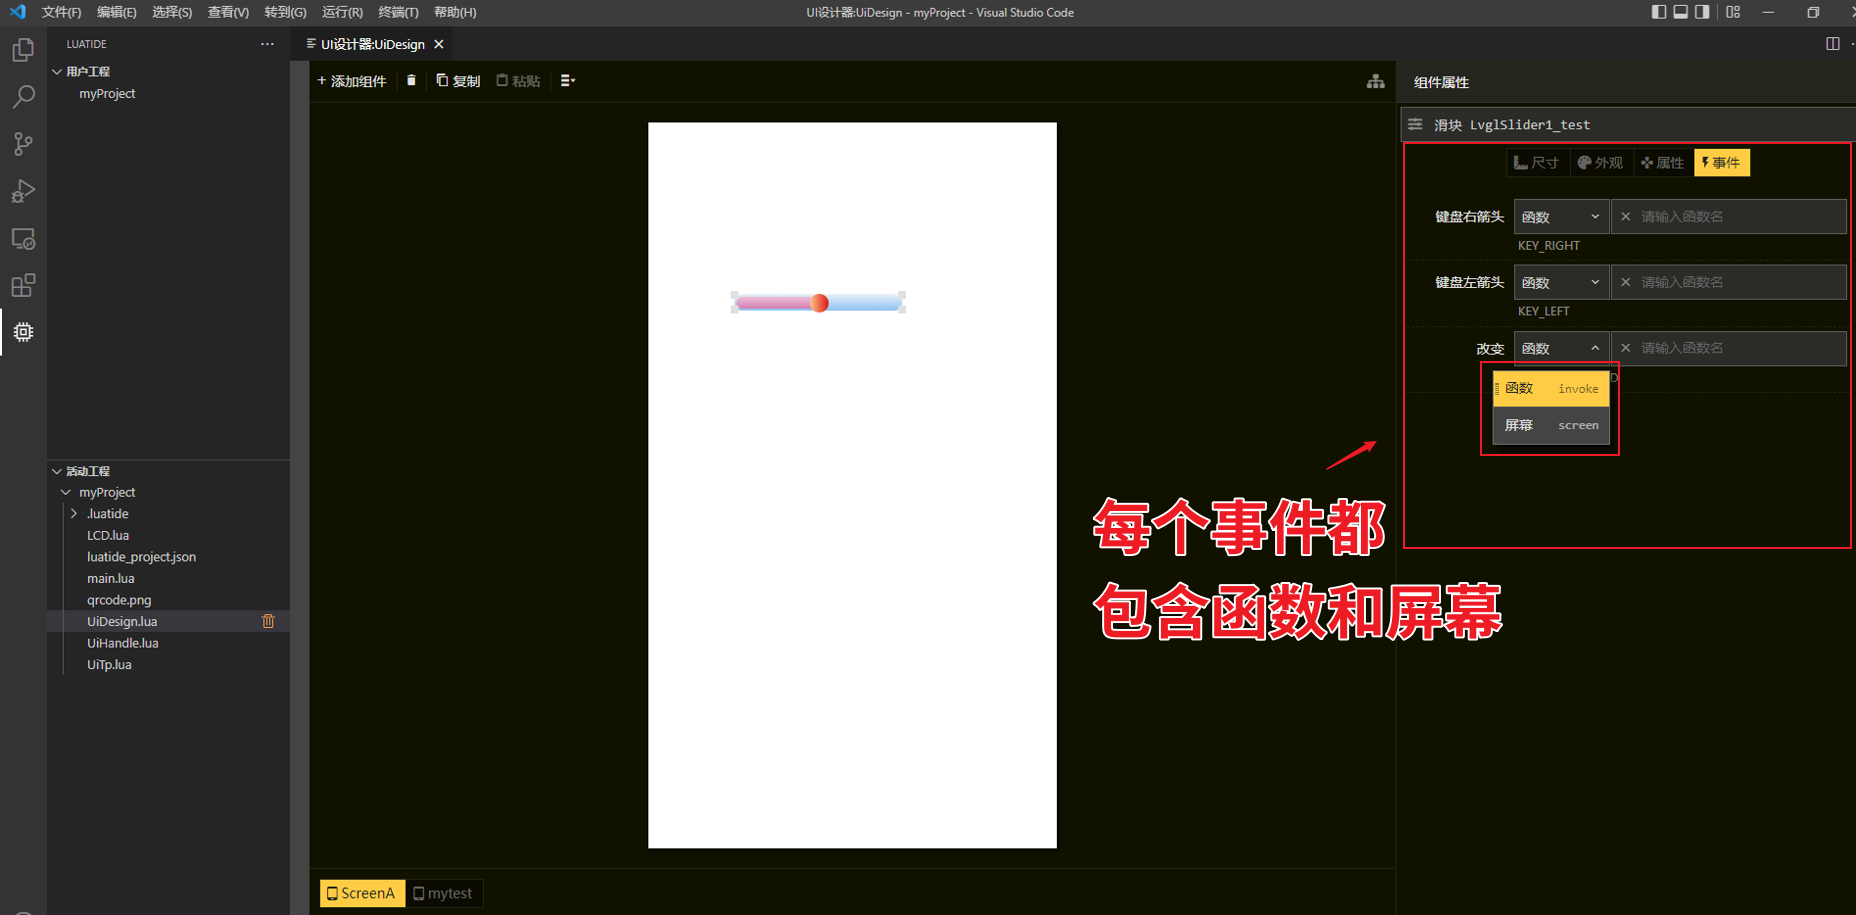The height and width of the screenshot is (915, 1856).
Task: Select the LUATIDE plugin icon in the activity bar
Action: click(22, 332)
